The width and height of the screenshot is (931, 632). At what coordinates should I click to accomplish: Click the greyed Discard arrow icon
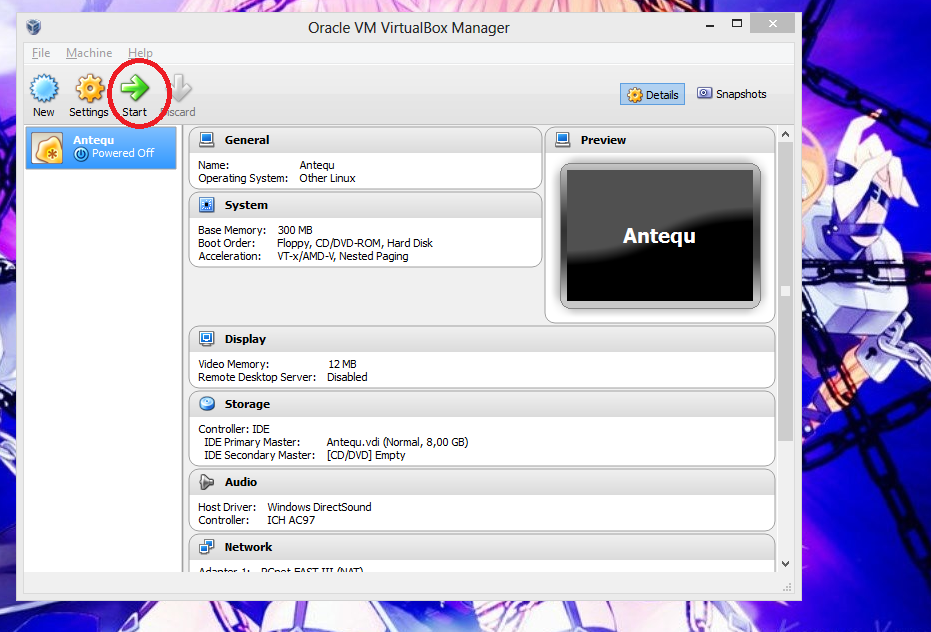tap(180, 88)
